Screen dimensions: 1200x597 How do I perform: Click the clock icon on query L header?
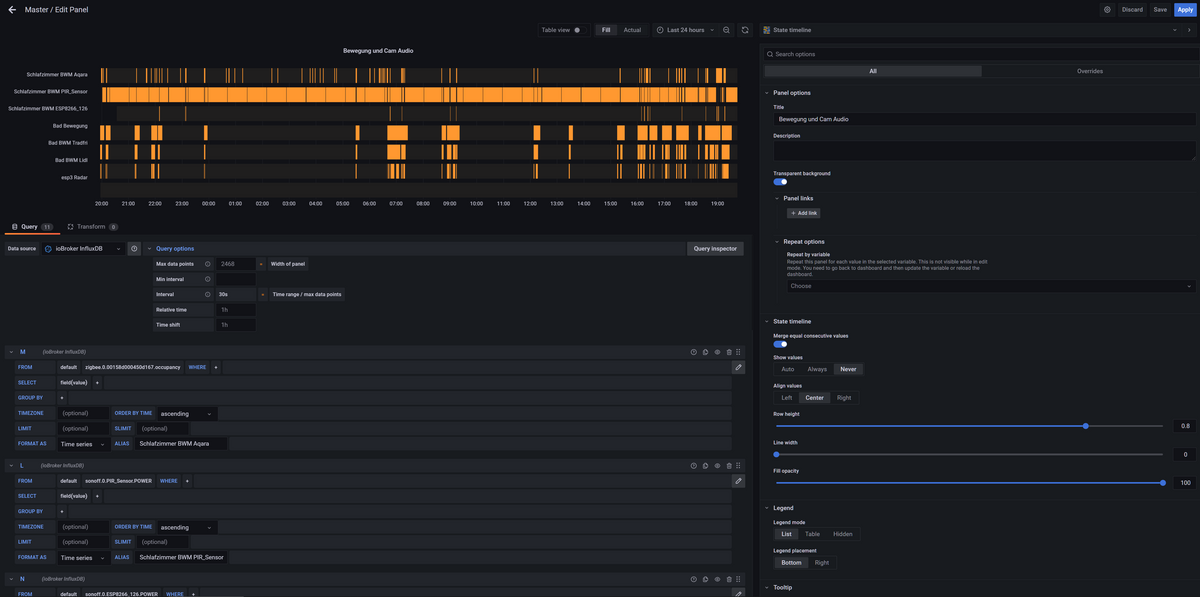[694, 466]
